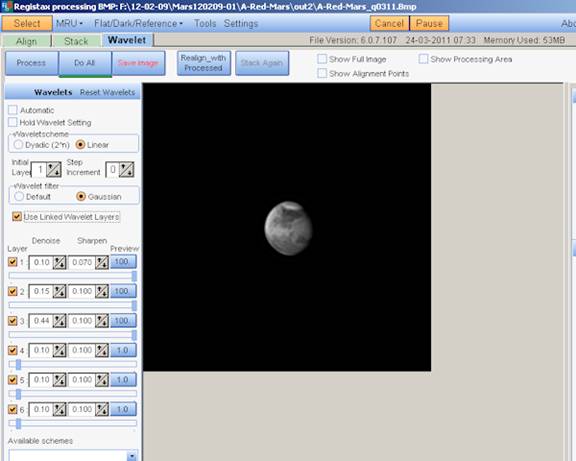
Task: Adjust Layer 4 Sharpen stepper icon
Action: tap(102, 350)
